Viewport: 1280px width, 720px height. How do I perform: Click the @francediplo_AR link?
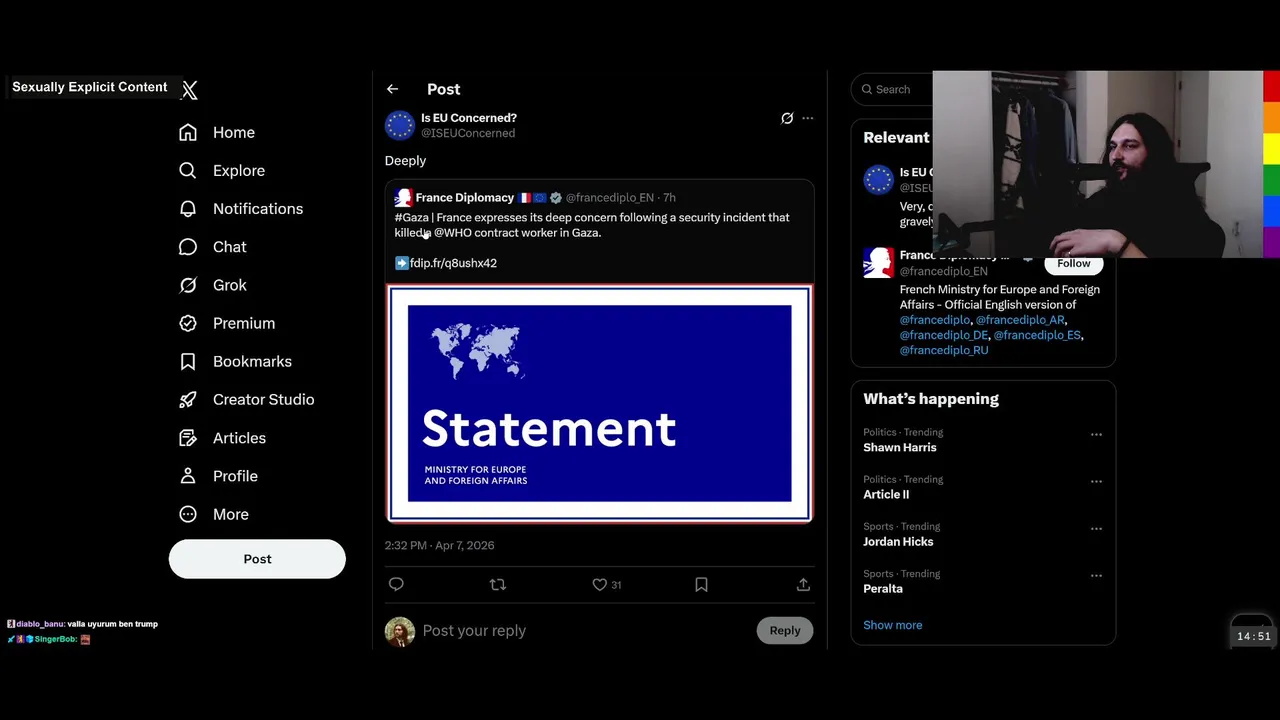pyautogui.click(x=1020, y=320)
